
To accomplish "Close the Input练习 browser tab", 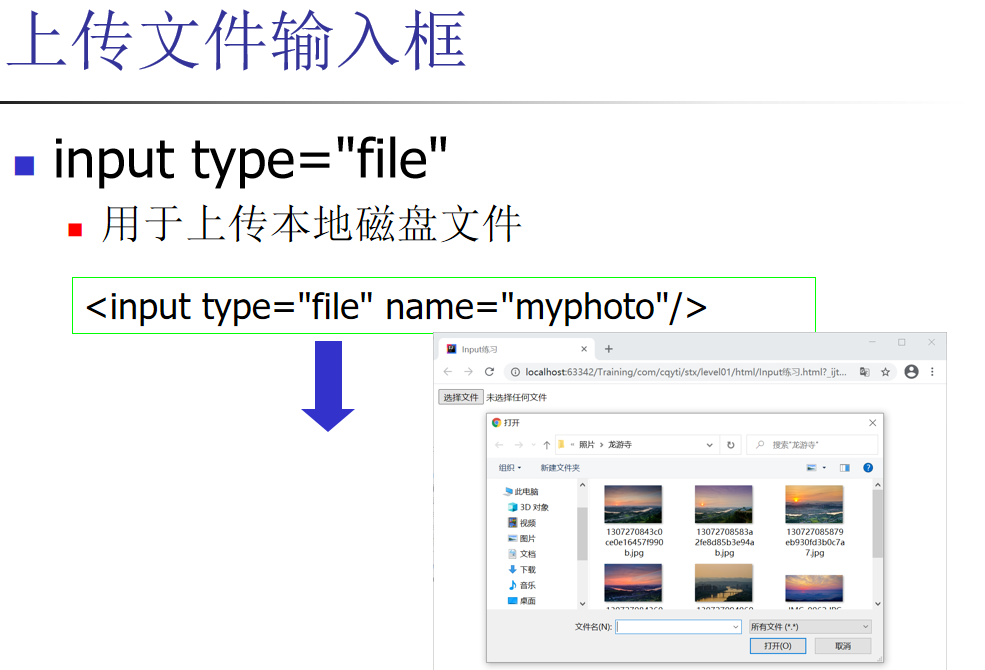I will coord(584,349).
